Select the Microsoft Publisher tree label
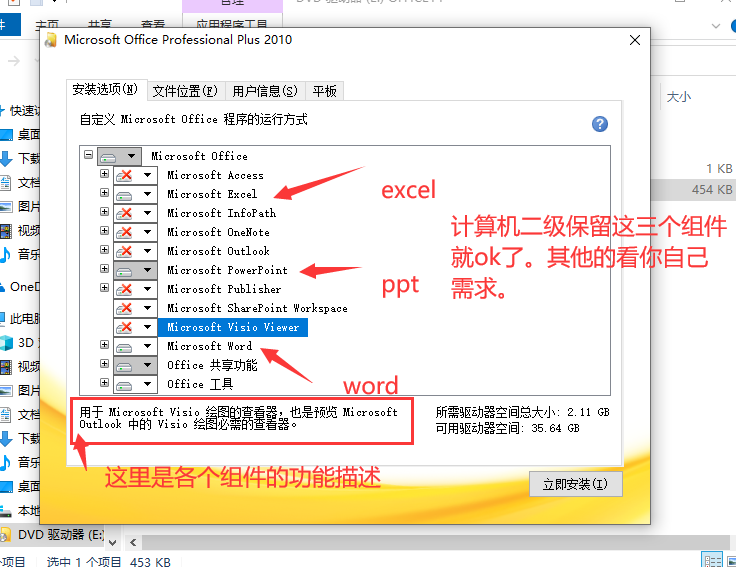Viewport: 736px width, 567px height. [x=224, y=290]
